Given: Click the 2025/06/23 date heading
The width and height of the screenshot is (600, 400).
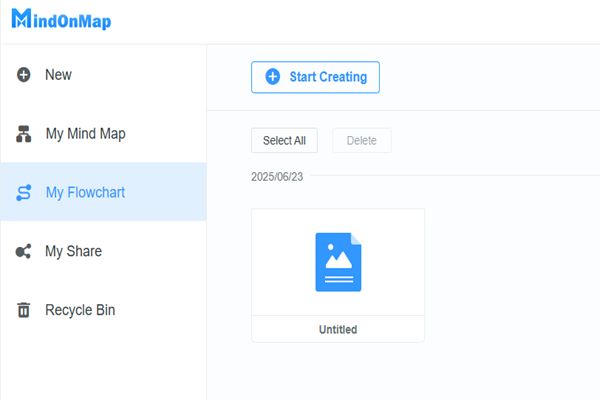Looking at the screenshot, I should 279,177.
